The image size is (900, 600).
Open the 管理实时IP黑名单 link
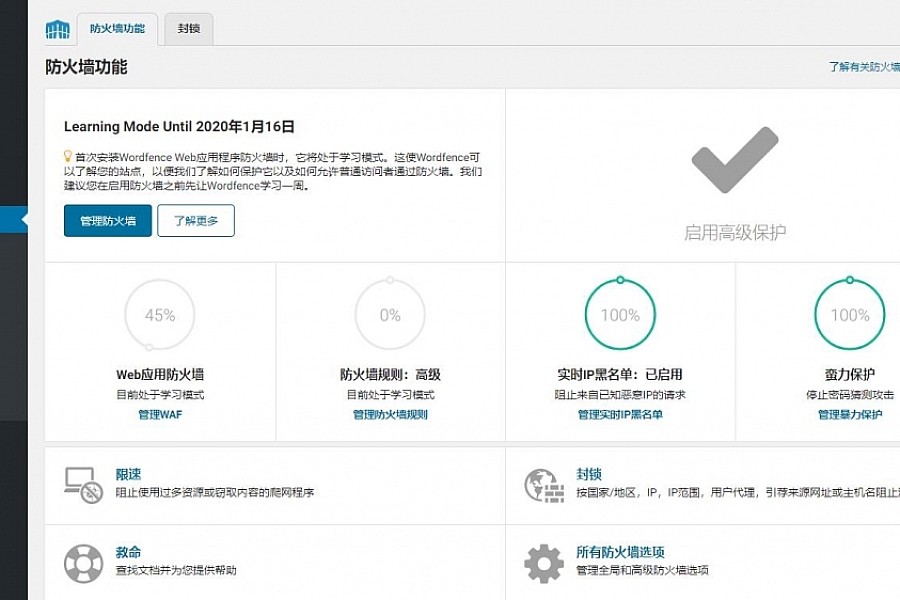pos(620,415)
